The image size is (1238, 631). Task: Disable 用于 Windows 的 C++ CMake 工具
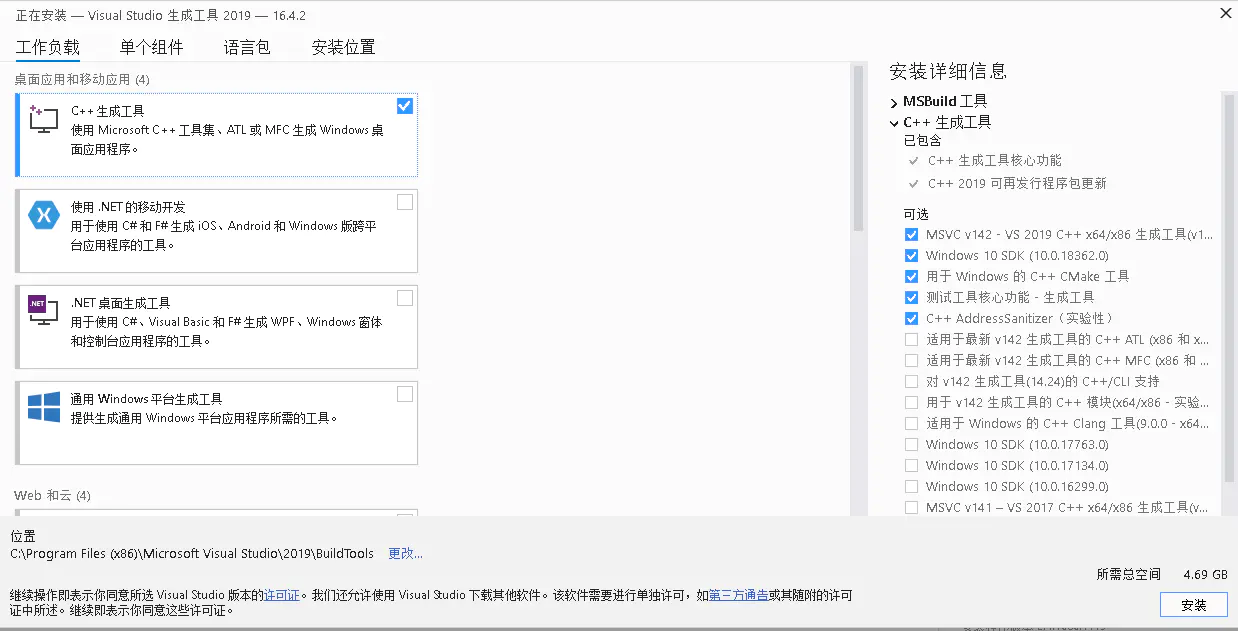tap(911, 276)
